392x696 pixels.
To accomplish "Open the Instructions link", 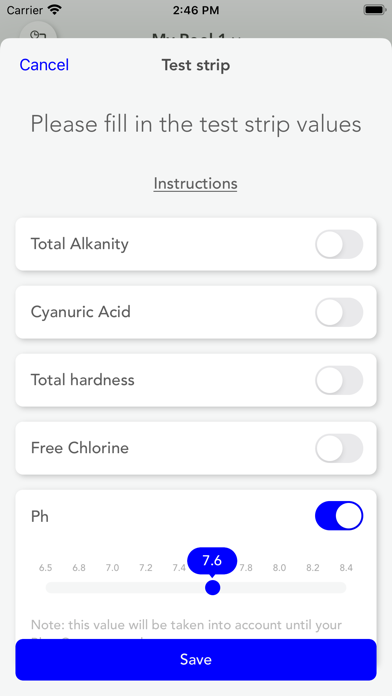I will coord(195,183).
